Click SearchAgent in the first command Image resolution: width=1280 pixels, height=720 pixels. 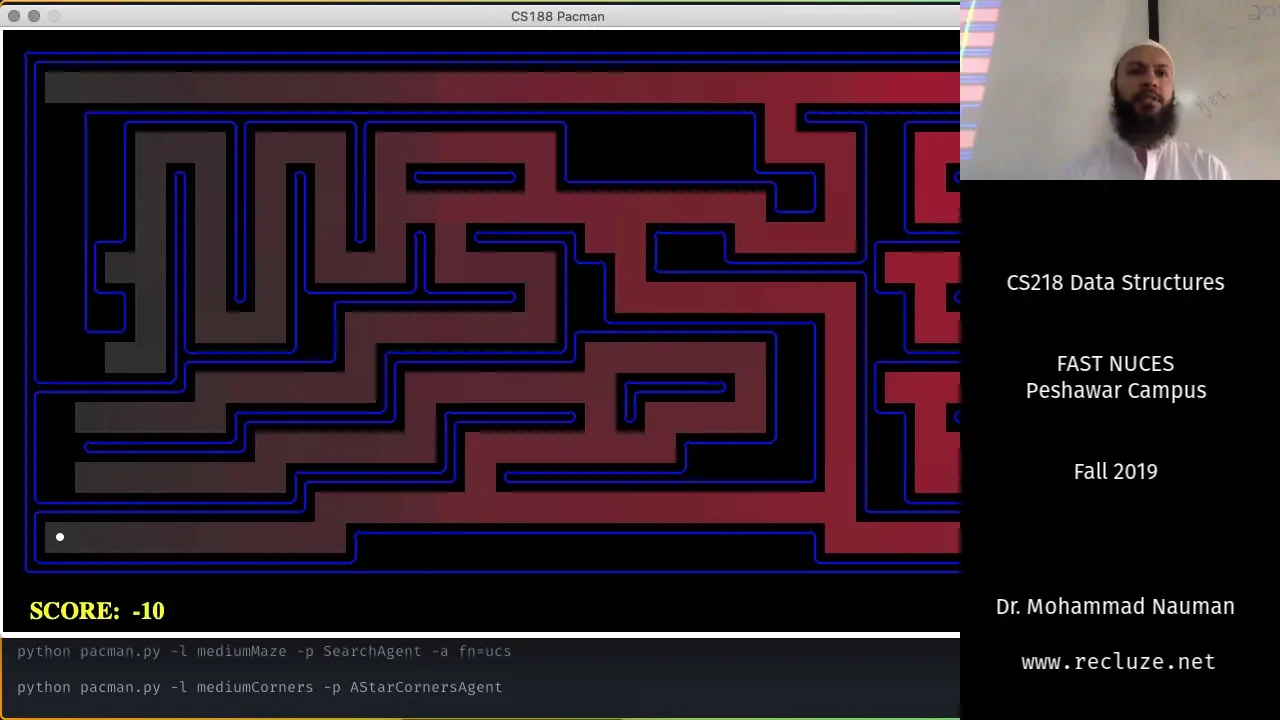pos(371,652)
